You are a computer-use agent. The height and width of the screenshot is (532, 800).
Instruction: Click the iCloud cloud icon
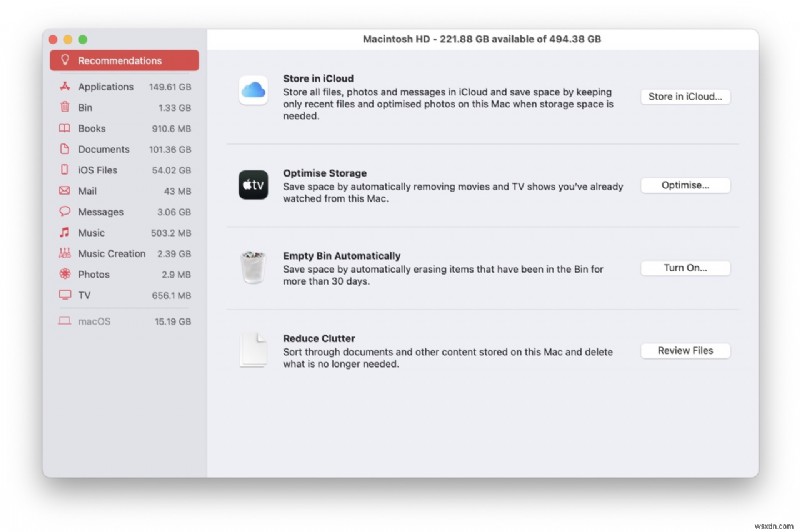(254, 90)
